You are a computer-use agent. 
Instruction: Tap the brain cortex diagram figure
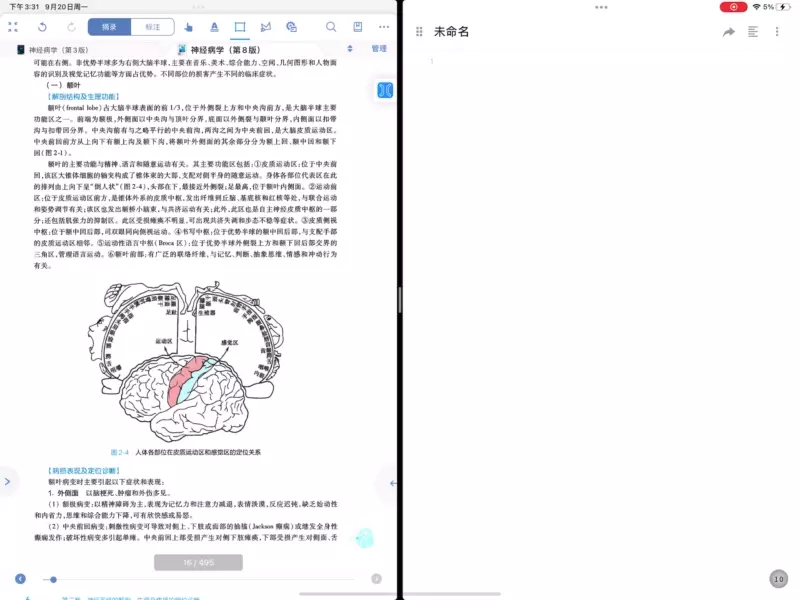(x=186, y=362)
